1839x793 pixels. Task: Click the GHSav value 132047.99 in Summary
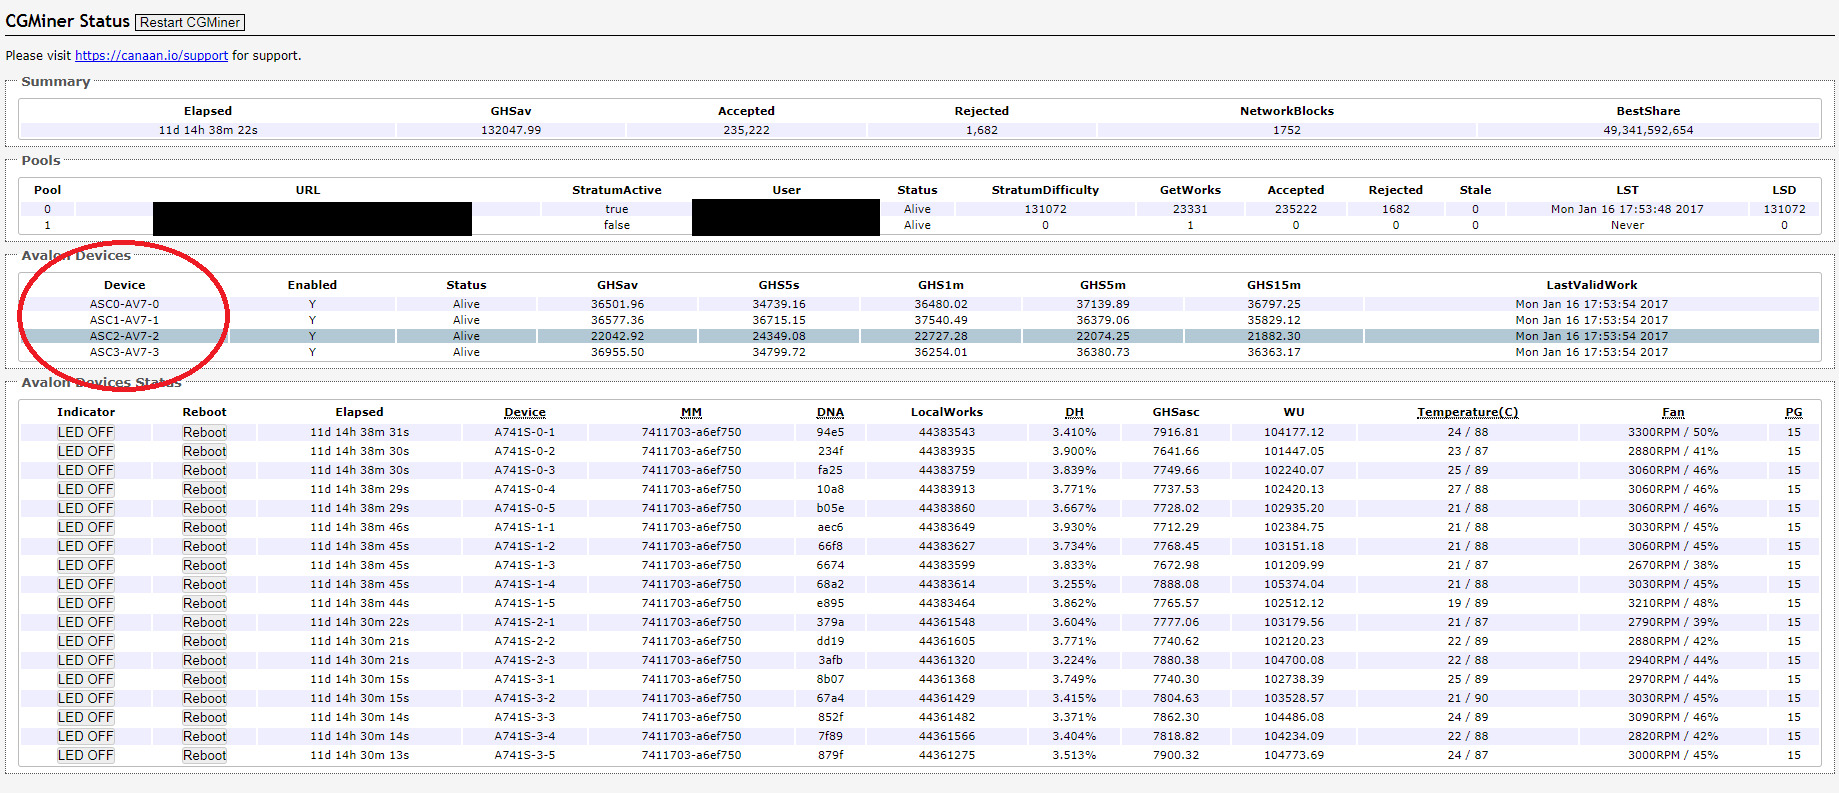pos(511,130)
